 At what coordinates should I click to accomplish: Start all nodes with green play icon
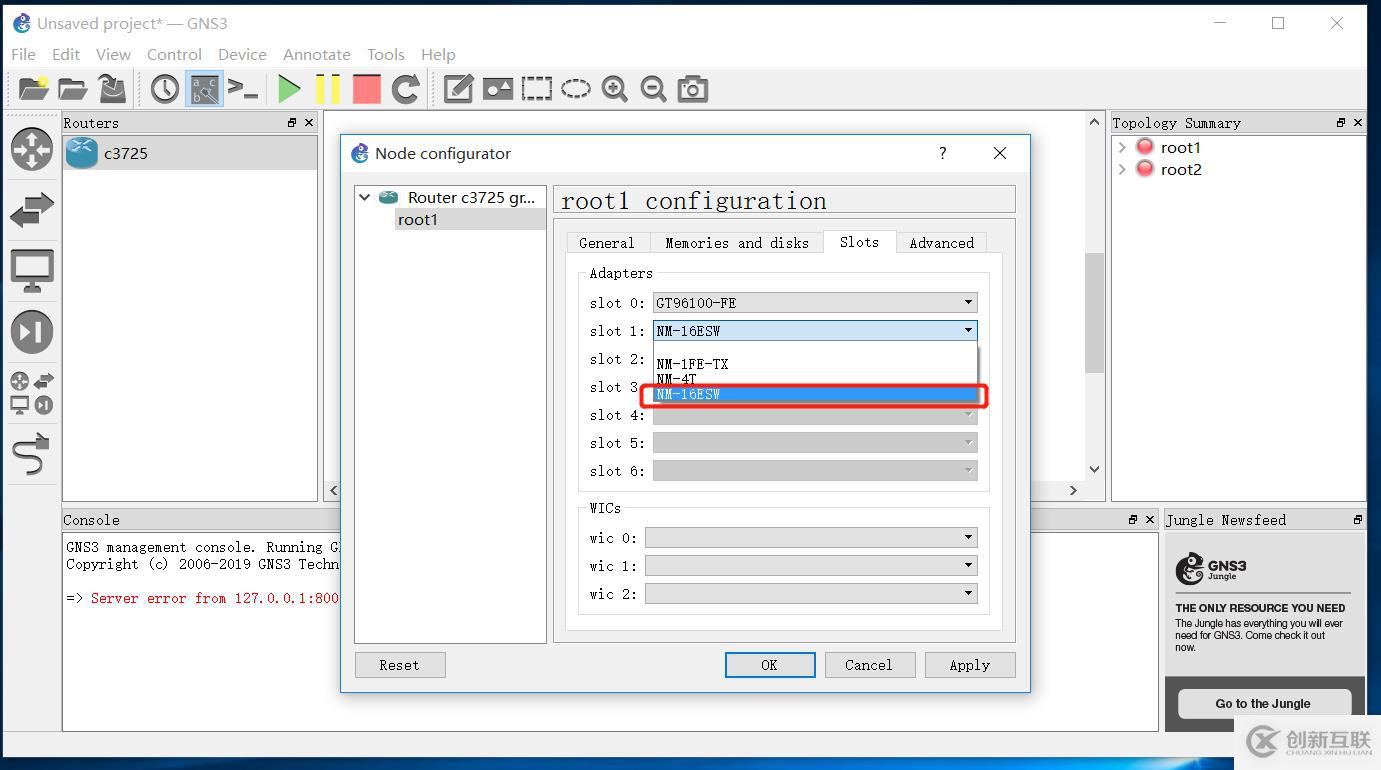[x=289, y=89]
